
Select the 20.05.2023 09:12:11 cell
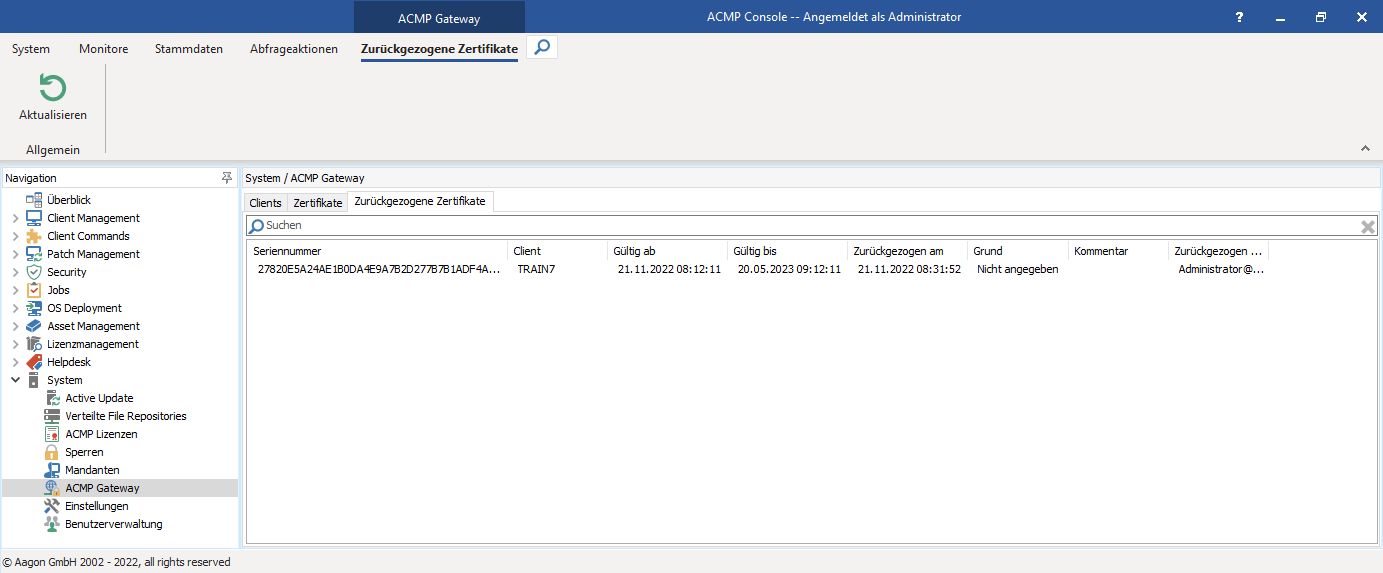789,269
